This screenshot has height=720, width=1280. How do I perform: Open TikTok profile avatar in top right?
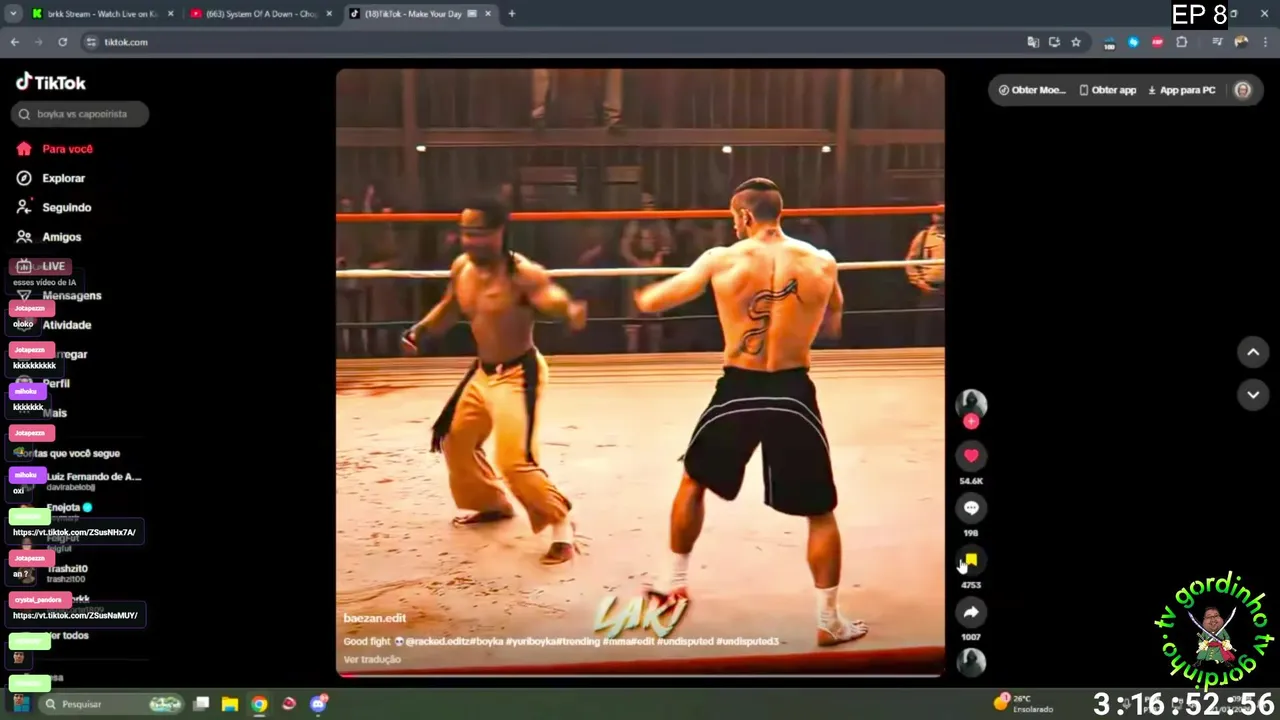1243,90
